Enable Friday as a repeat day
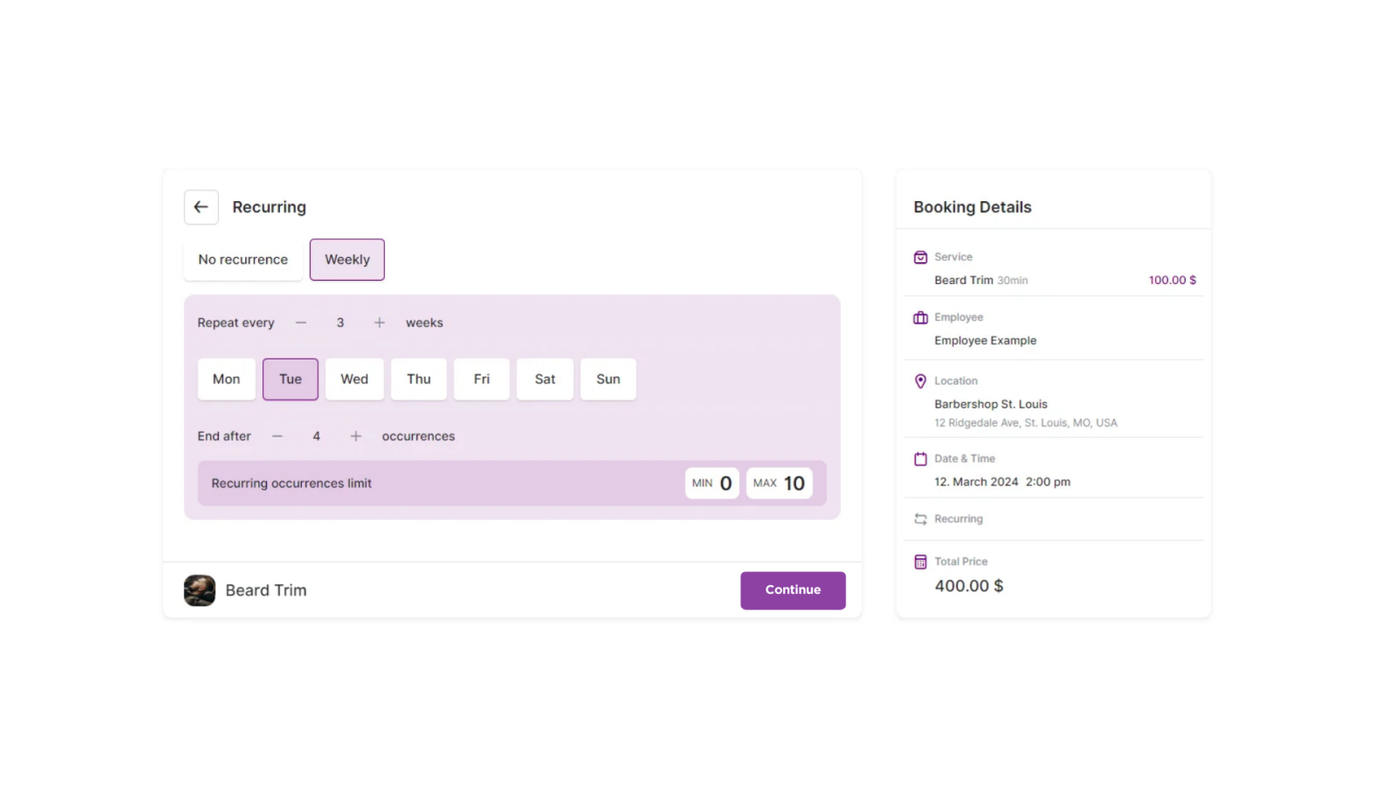Viewport: 1400px width, 787px height. [x=481, y=379]
